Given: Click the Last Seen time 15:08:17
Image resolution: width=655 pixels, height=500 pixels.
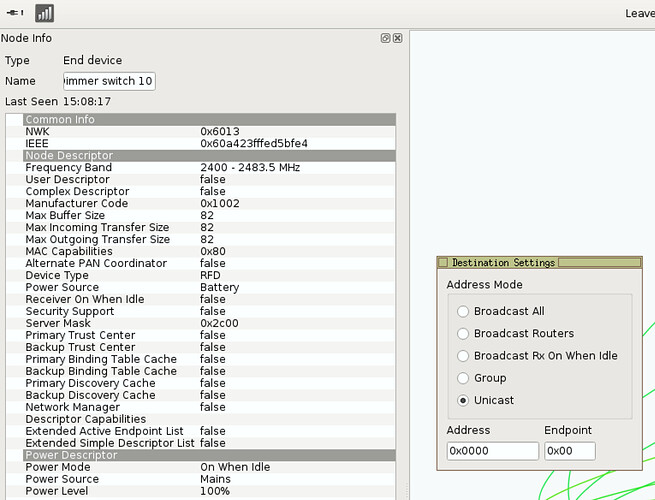Looking at the screenshot, I should pyautogui.click(x=87, y=102).
